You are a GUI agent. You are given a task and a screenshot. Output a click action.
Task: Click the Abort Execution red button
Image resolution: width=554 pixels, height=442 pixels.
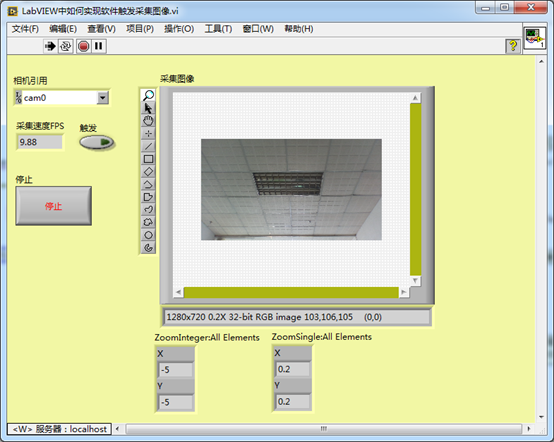pyautogui.click(x=84, y=46)
